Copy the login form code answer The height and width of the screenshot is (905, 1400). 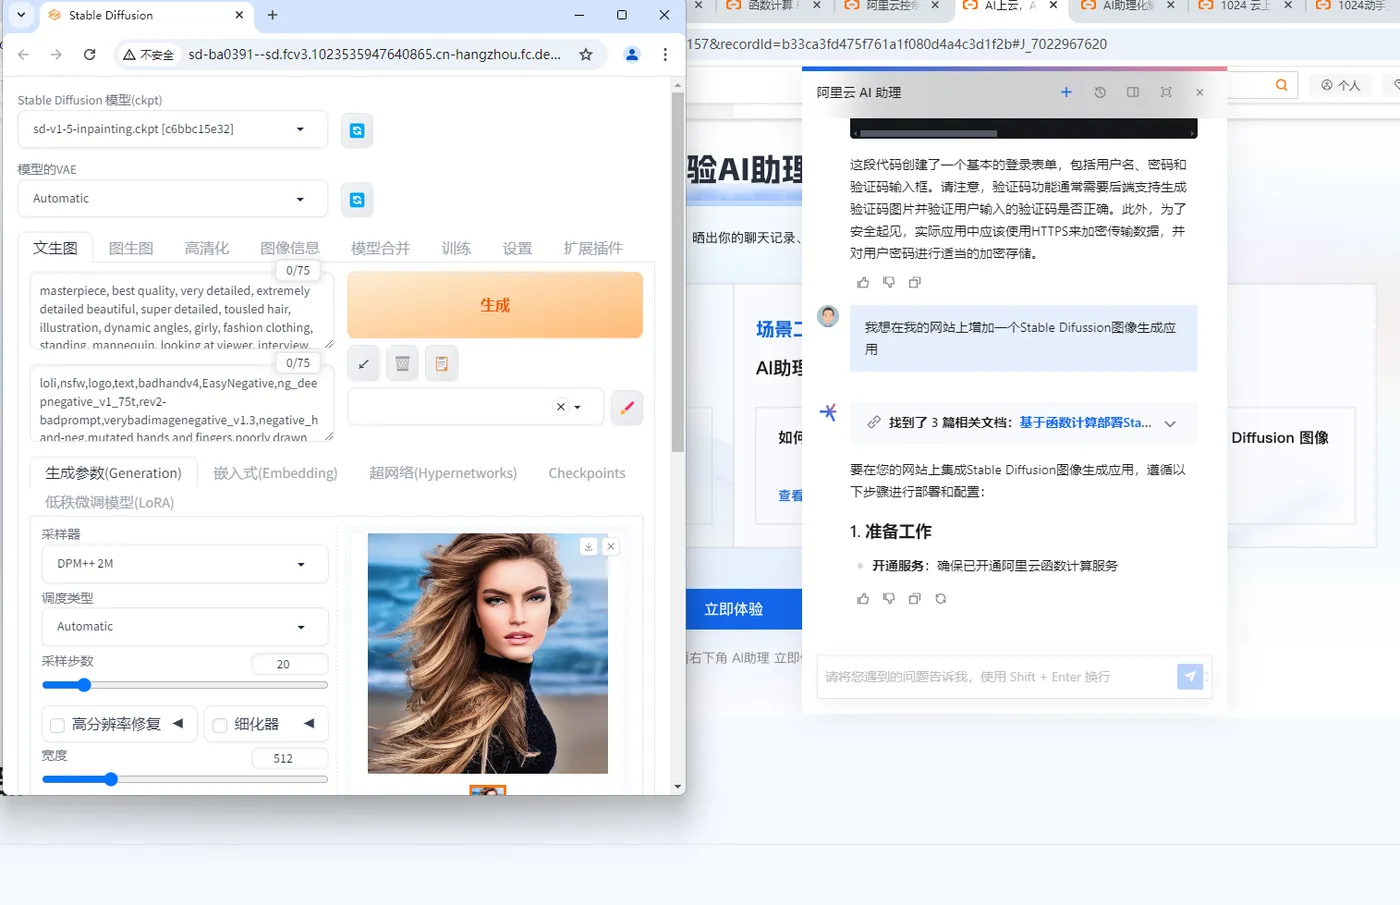914,283
